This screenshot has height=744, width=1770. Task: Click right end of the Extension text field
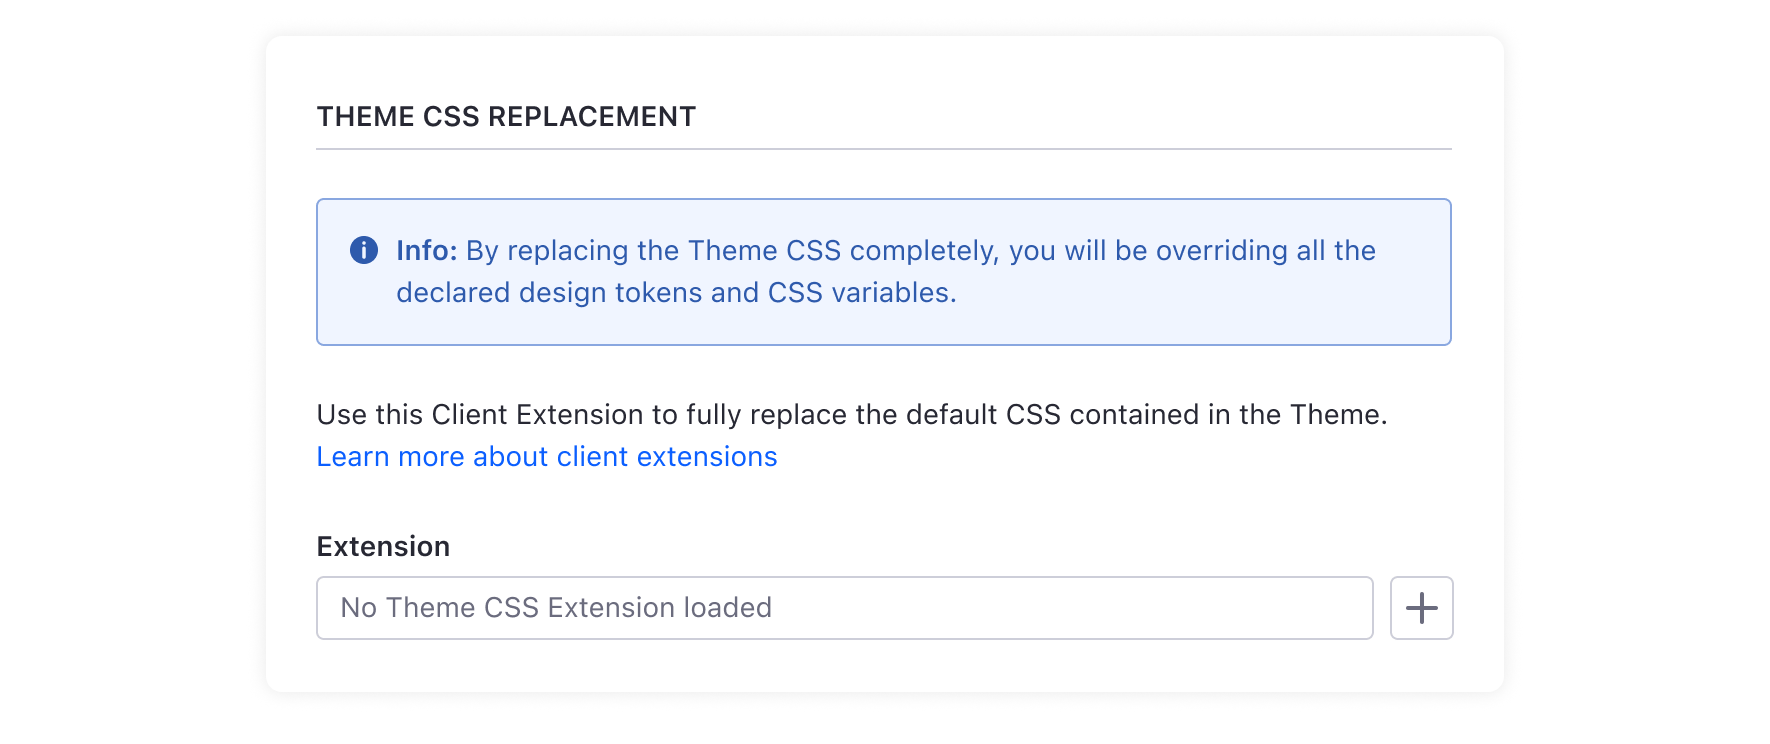coord(1340,608)
